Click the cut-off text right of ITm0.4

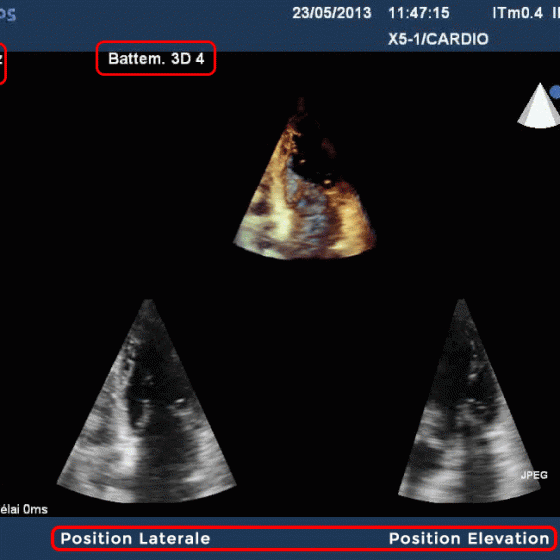556,13
